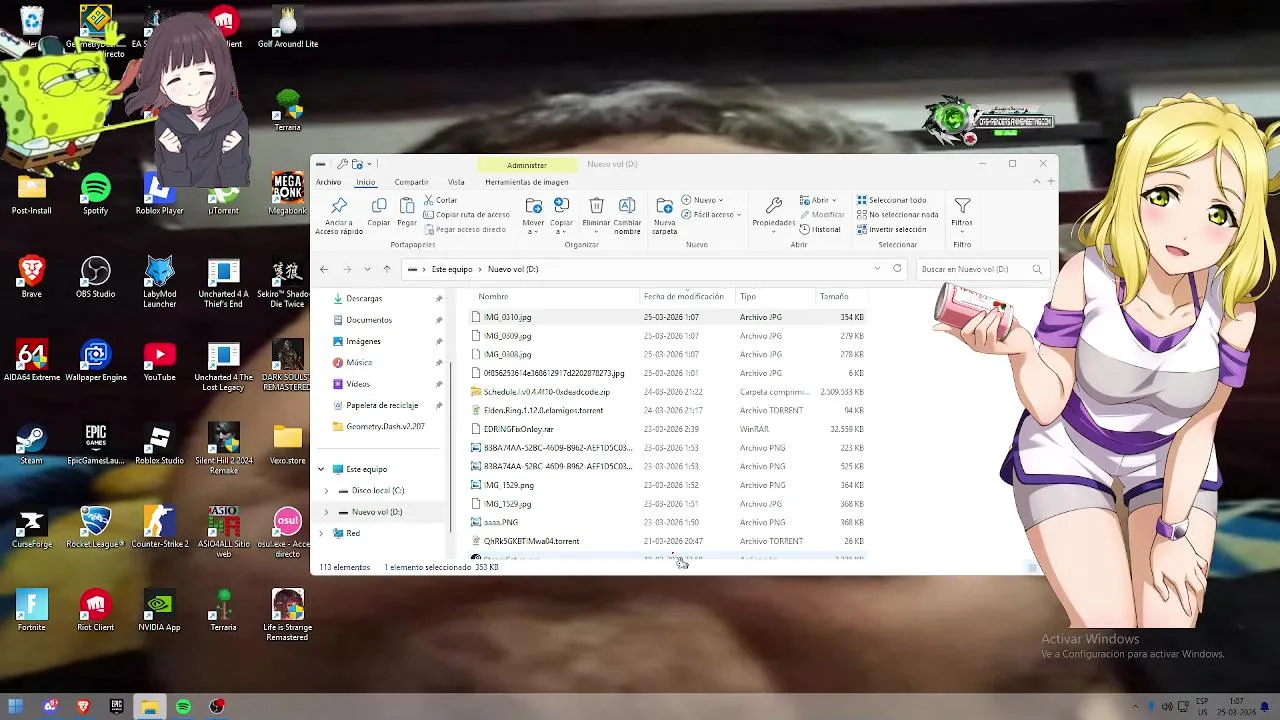The width and height of the screenshot is (1280, 720).
Task: Open the Nuevo item dropdown
Action: [704, 200]
